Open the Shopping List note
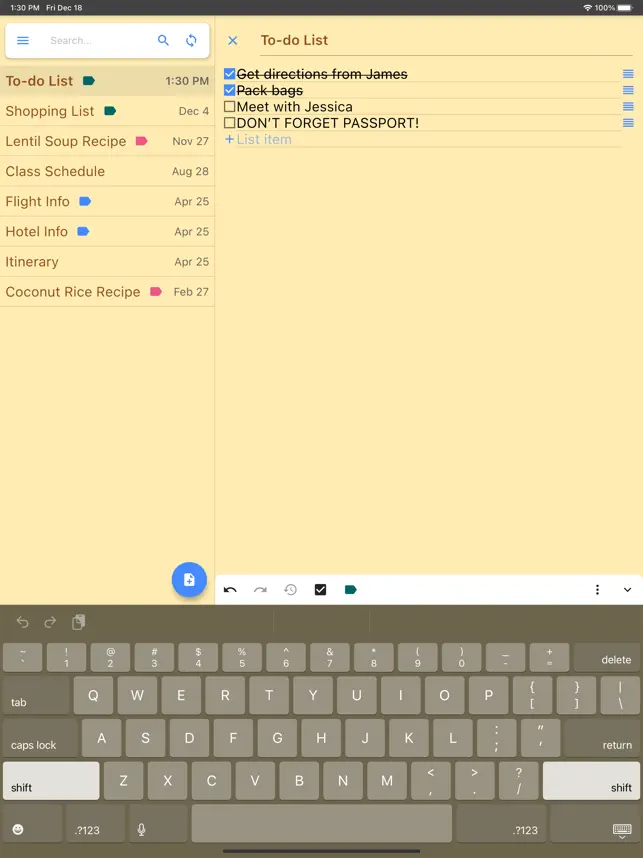 [x=107, y=111]
